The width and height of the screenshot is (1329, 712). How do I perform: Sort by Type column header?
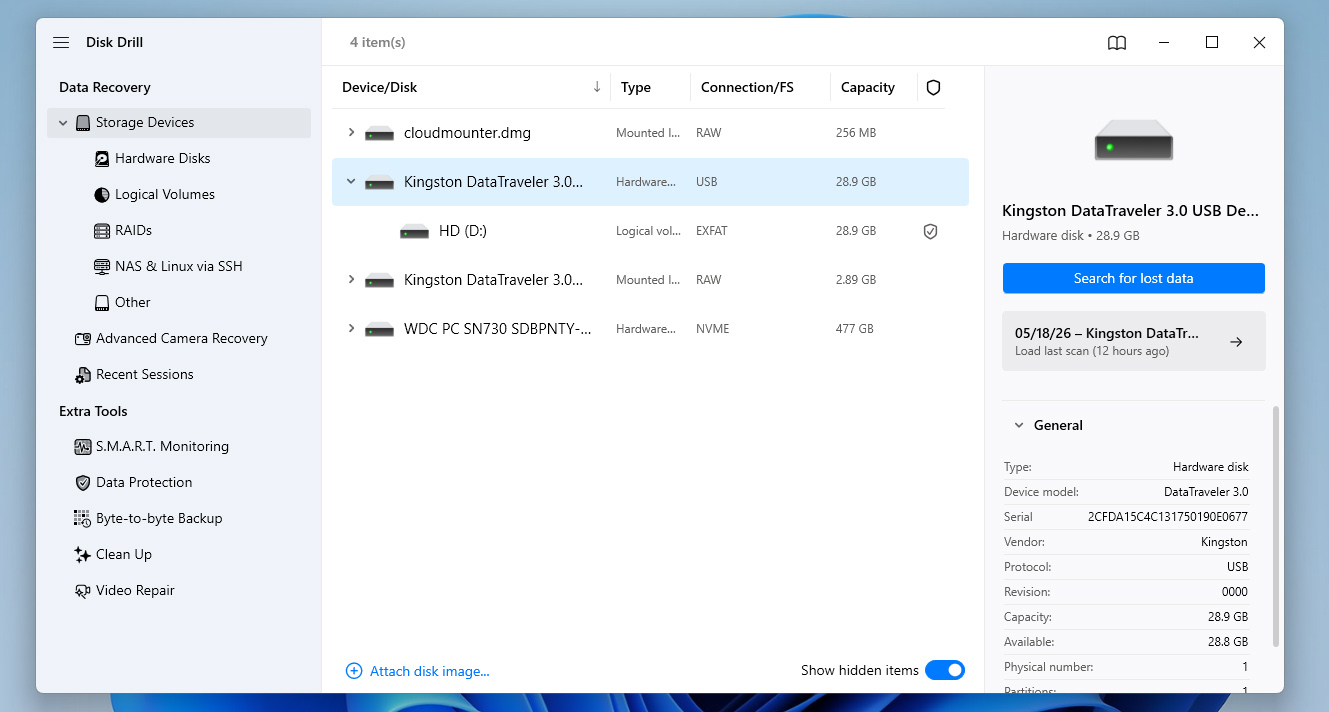coord(636,87)
